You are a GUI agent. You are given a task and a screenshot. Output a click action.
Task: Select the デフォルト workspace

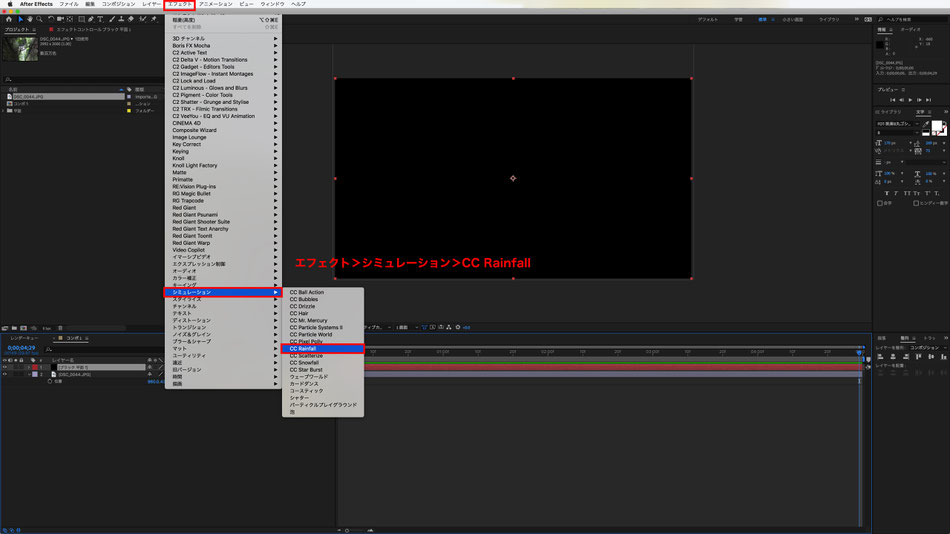coord(708,19)
